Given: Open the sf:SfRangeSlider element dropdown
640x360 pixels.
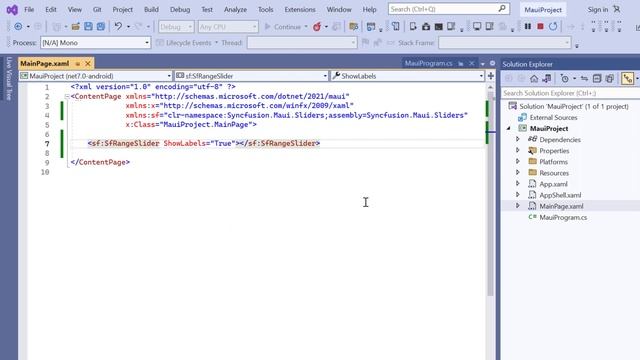Looking at the screenshot, I should coord(251,76).
